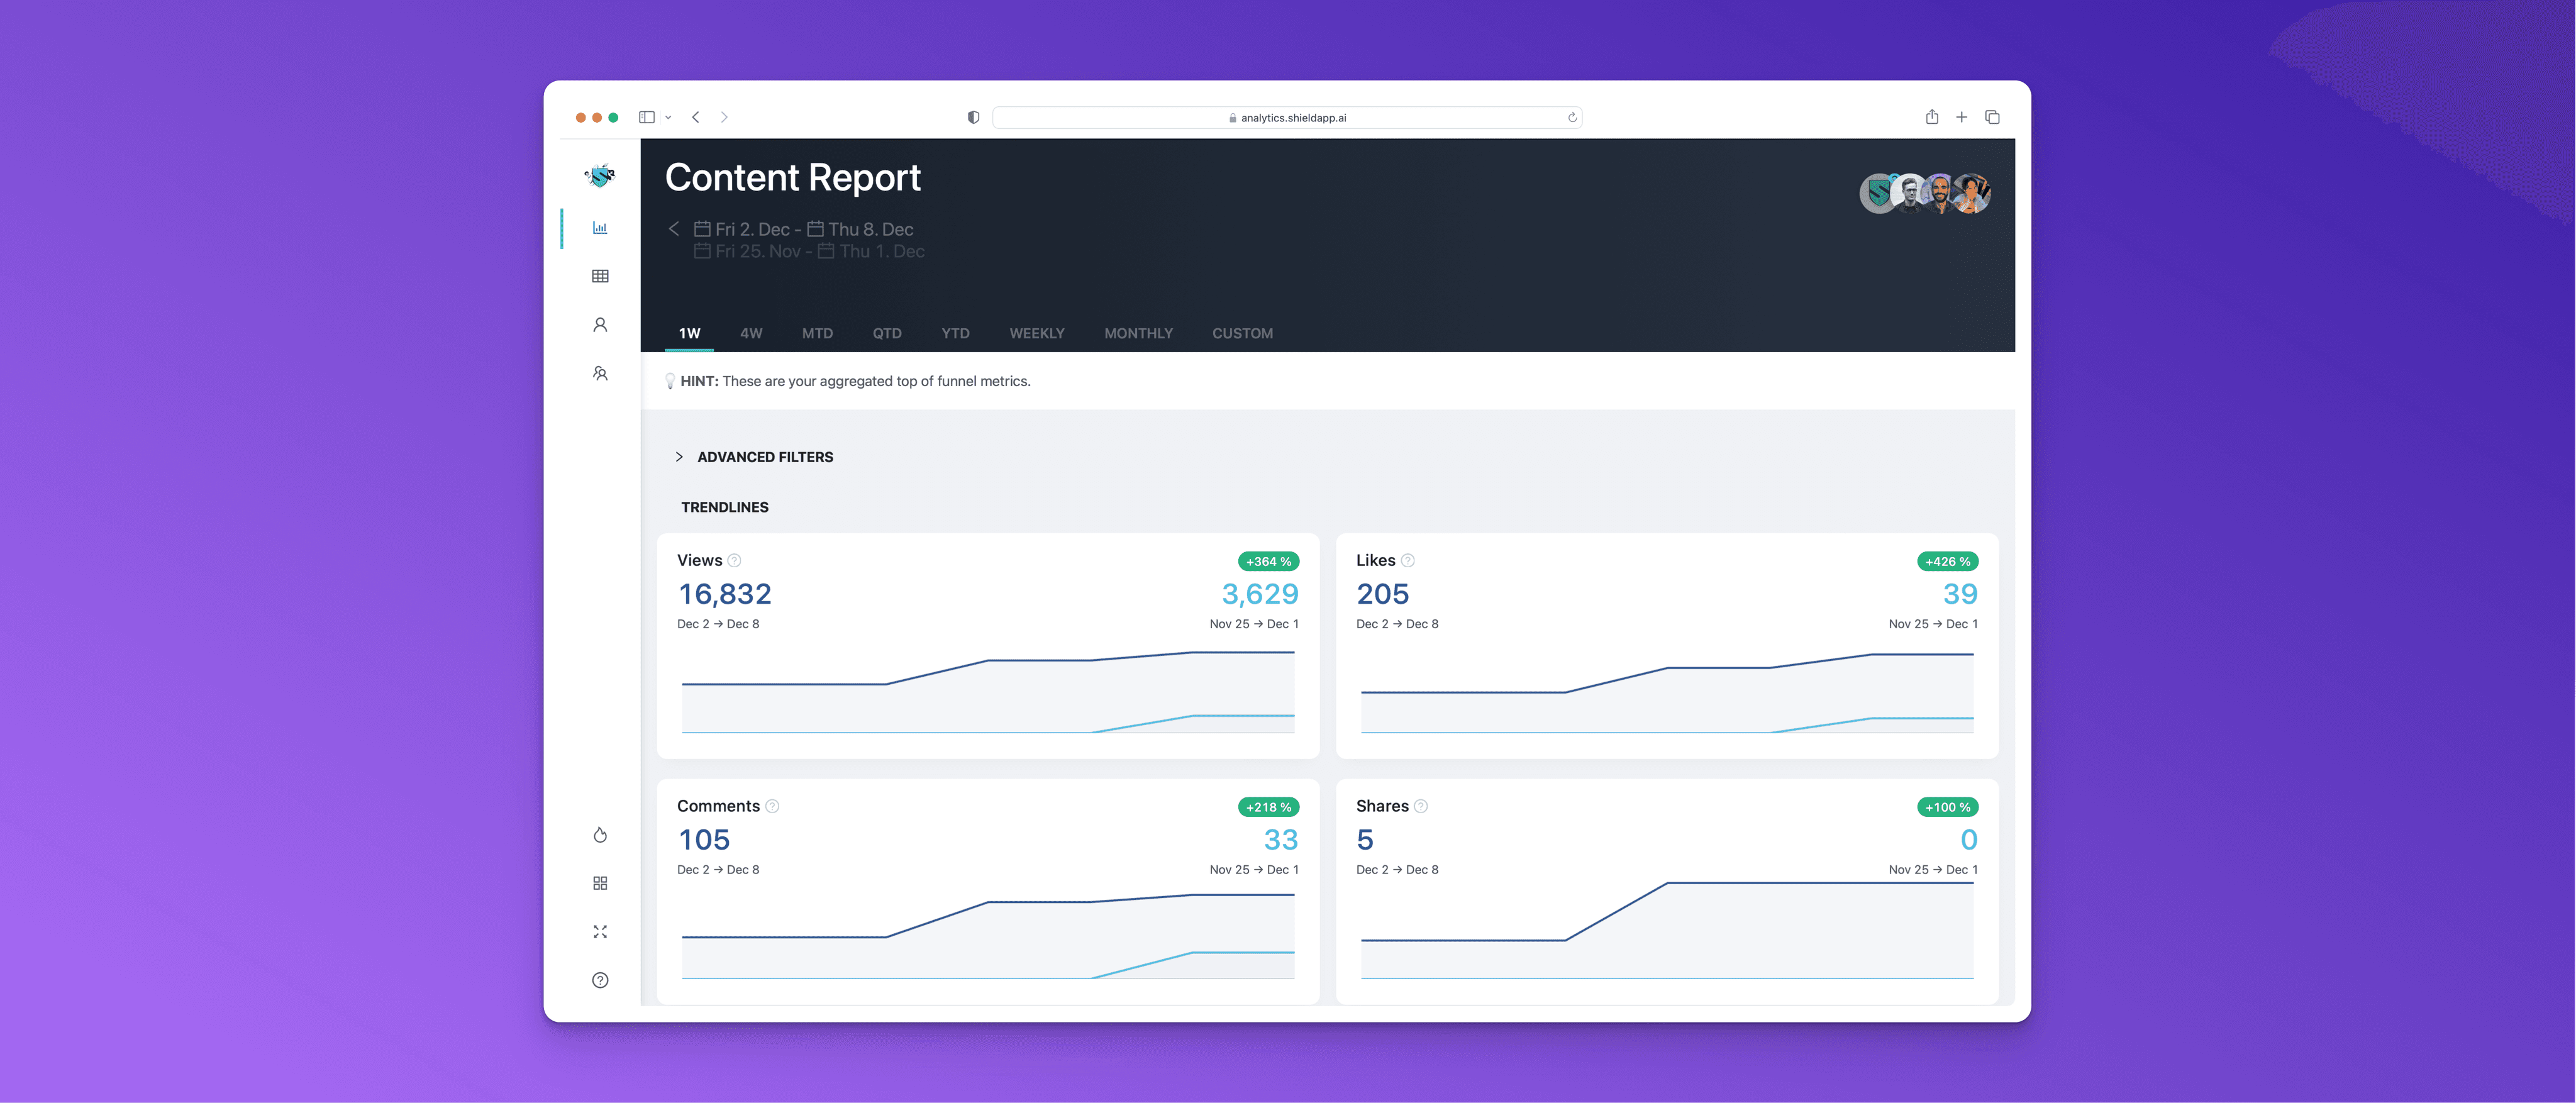2576x1103 pixels.
Task: Switch to the Monthly tab
Action: tap(1138, 333)
